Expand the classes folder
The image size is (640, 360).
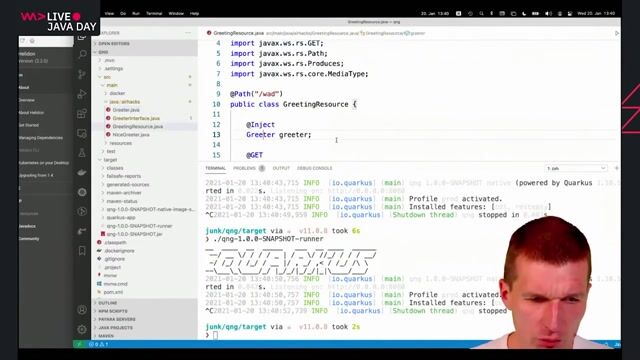click(x=115, y=168)
